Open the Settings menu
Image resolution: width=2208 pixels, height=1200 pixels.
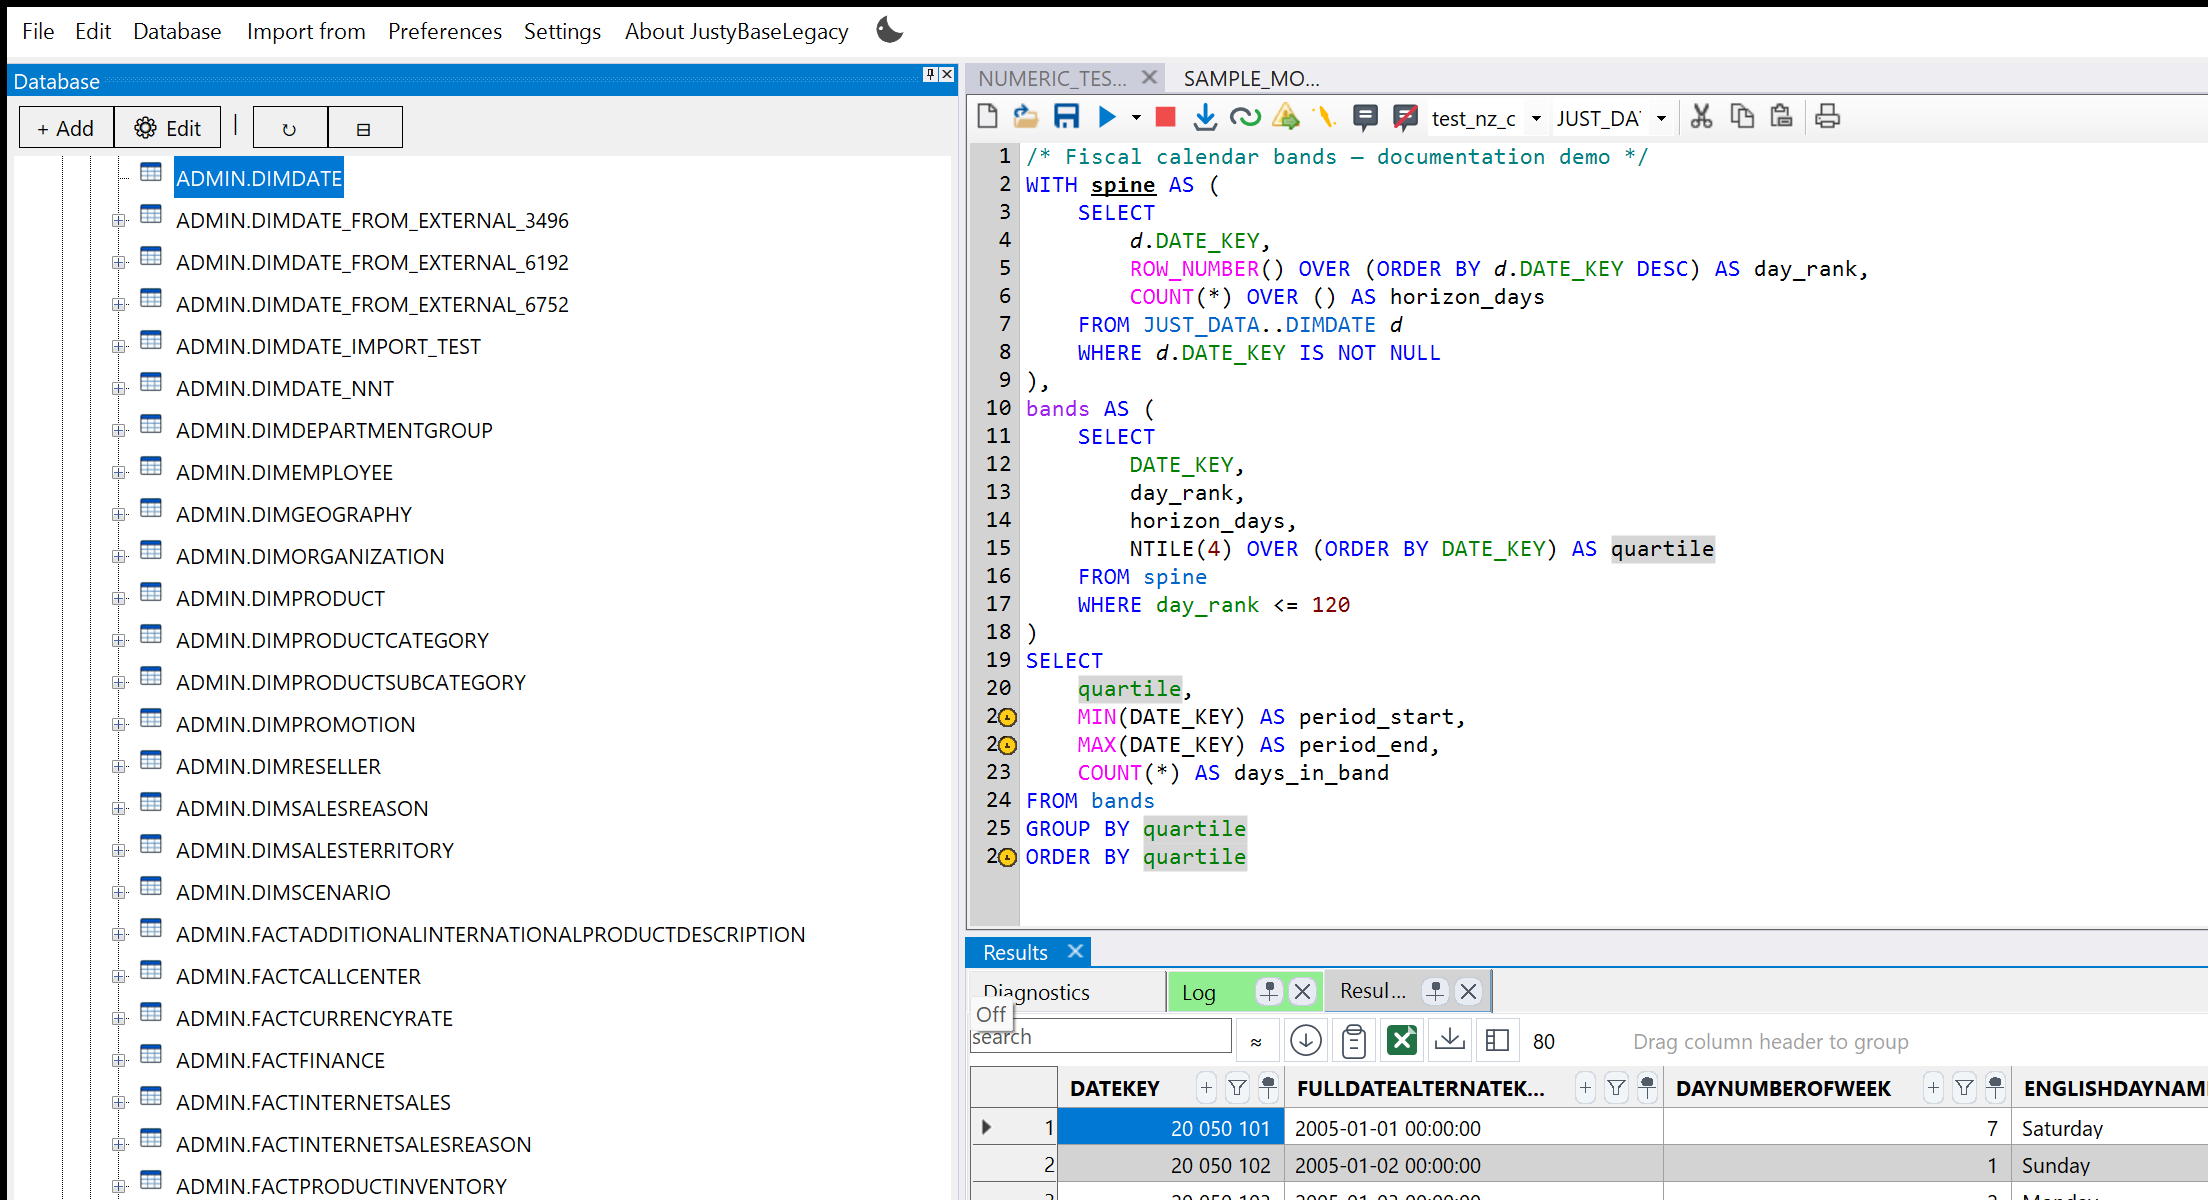562,31
